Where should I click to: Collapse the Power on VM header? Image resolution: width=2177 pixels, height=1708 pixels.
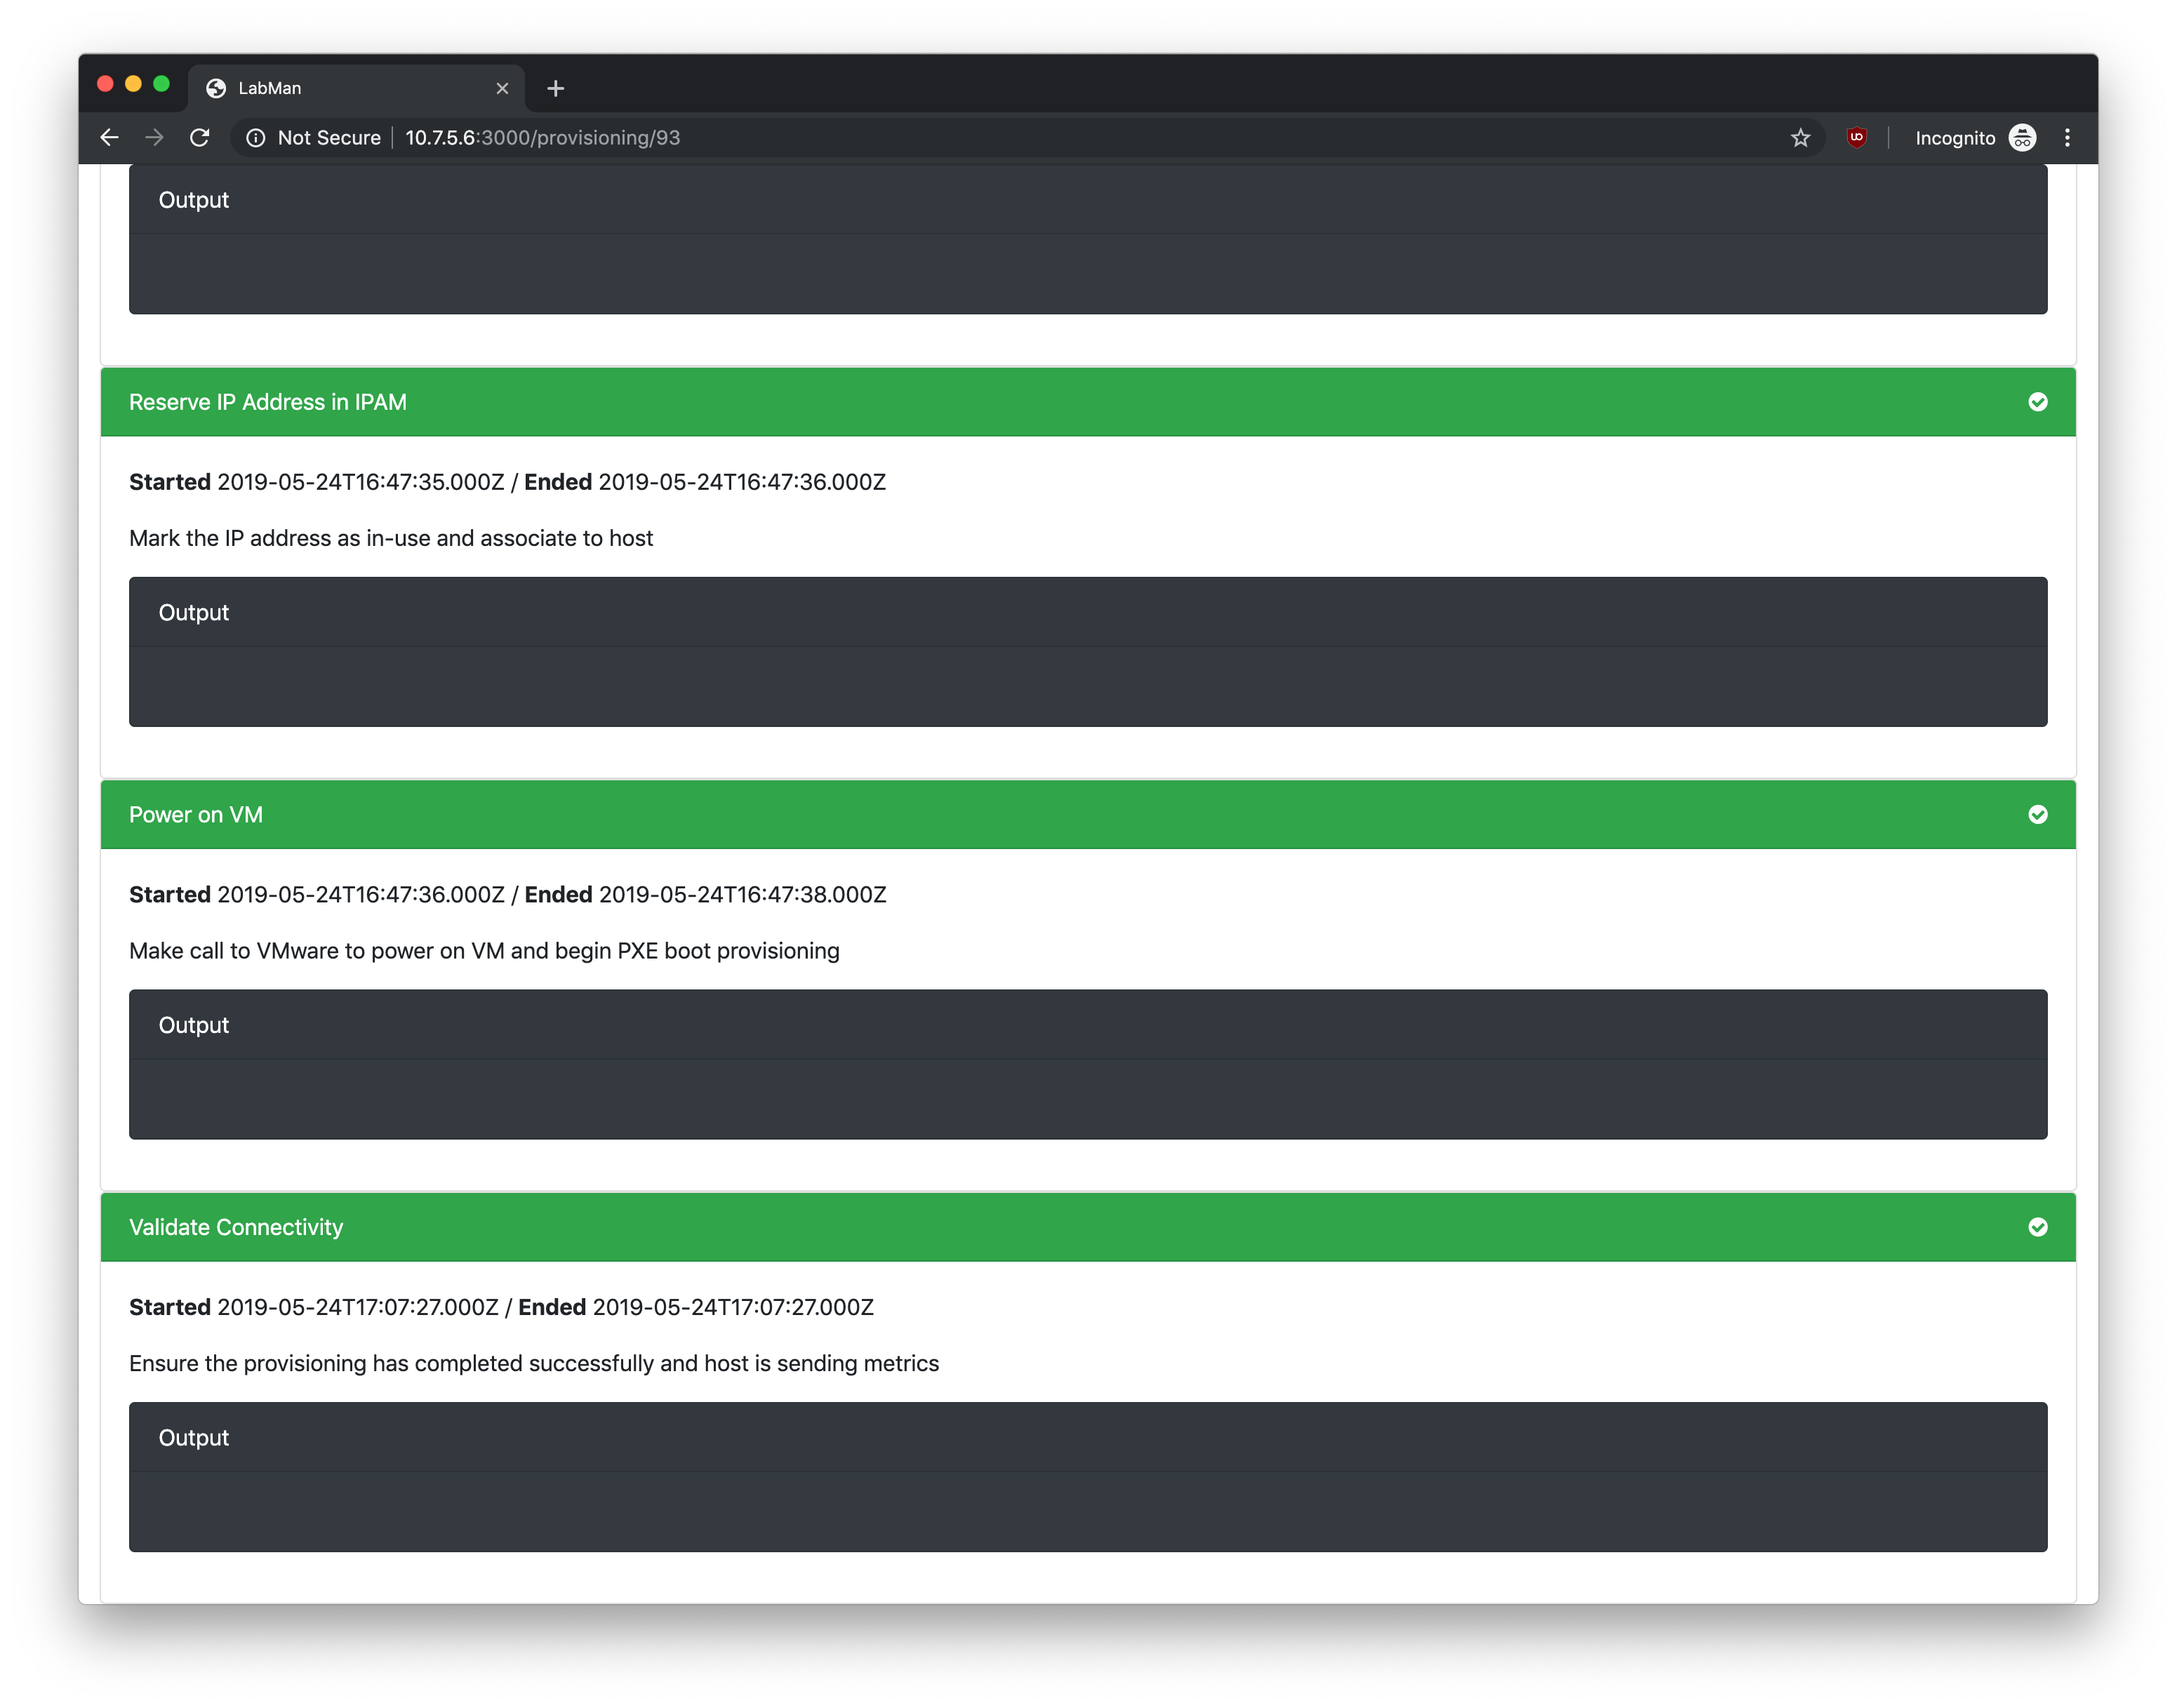(x=196, y=815)
